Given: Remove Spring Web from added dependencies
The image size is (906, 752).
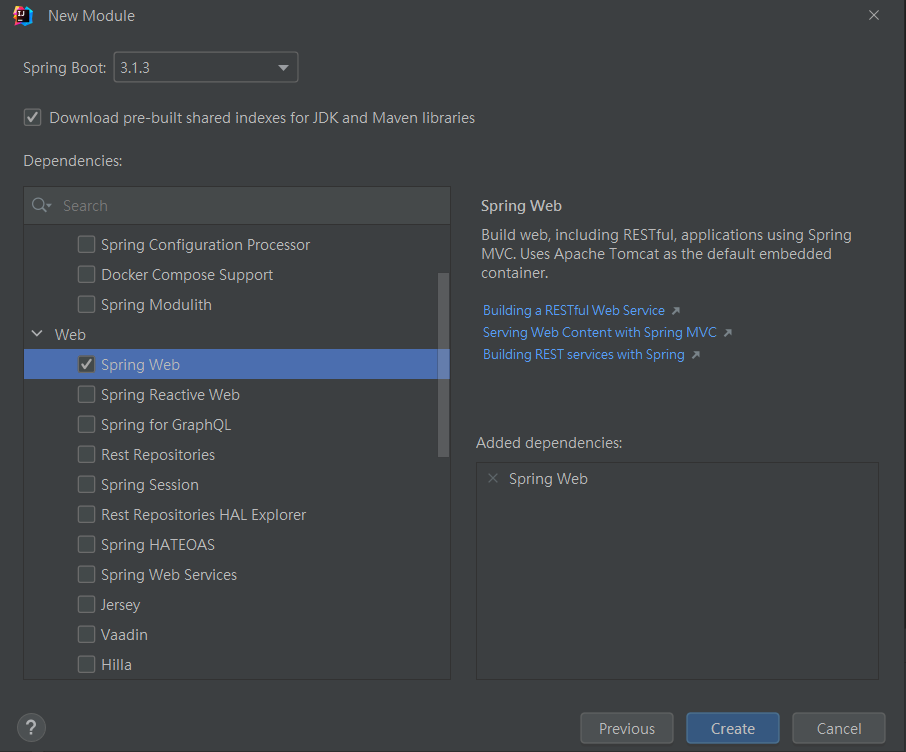Looking at the screenshot, I should tap(493, 478).
